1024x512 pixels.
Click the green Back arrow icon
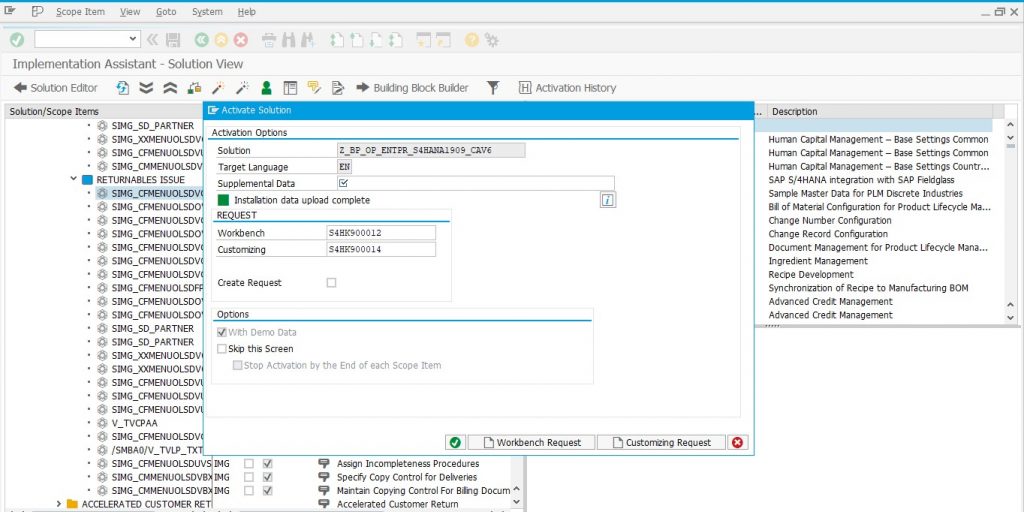202,40
